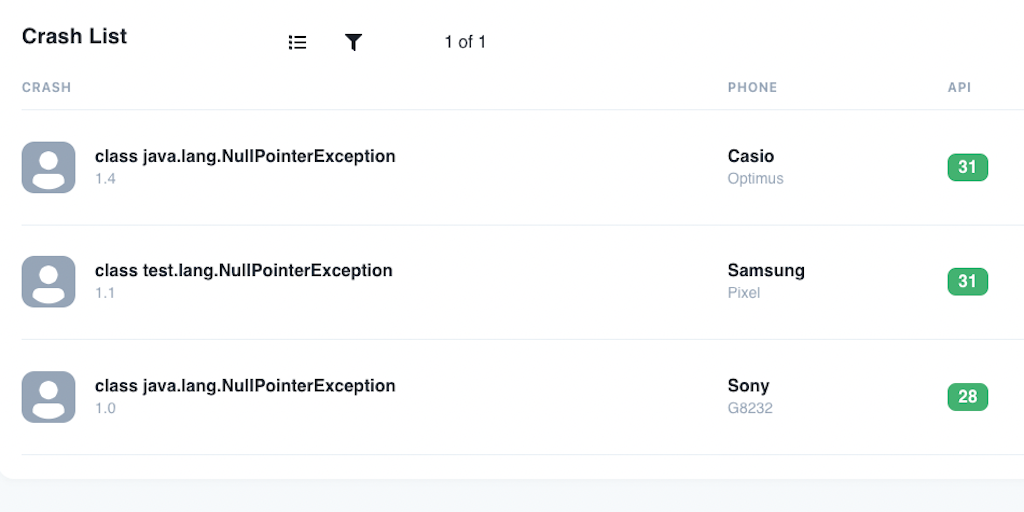
Task: Click avatar icon of Sony crash row
Action: [48, 396]
